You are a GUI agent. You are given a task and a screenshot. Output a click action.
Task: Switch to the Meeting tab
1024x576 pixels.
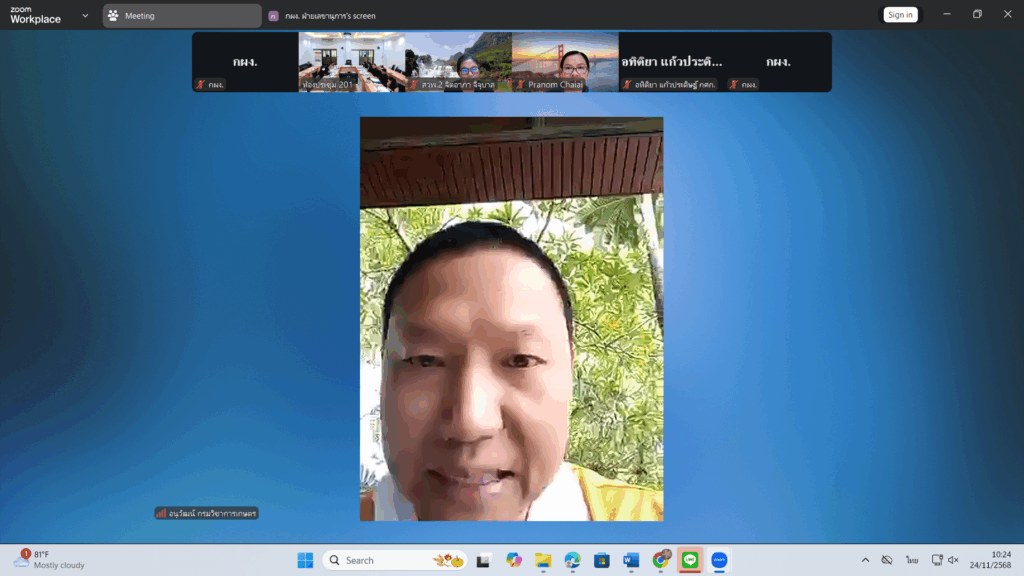tap(181, 15)
